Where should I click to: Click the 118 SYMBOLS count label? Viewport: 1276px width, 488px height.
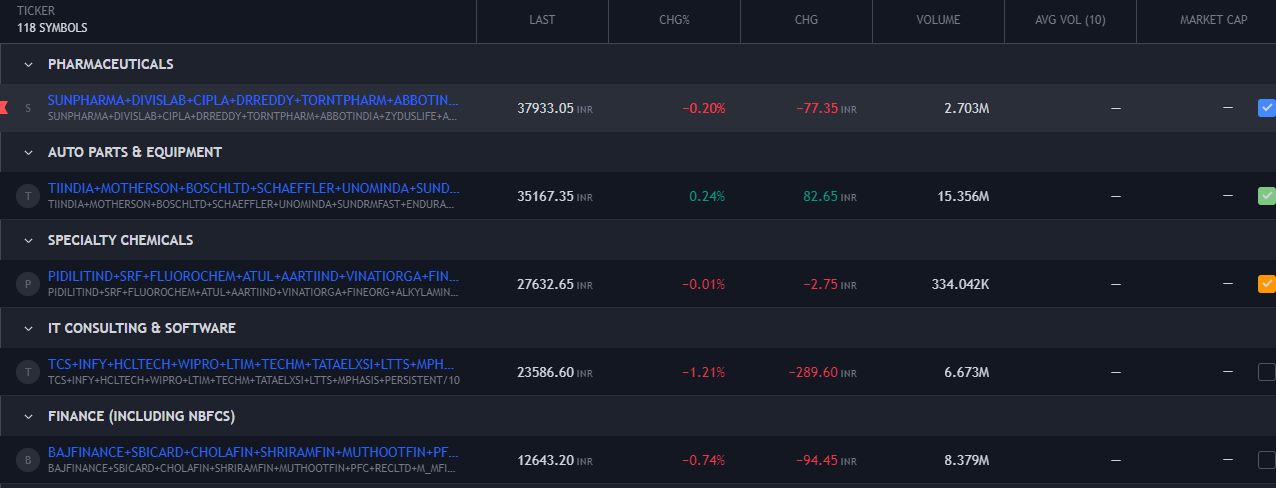(52, 28)
